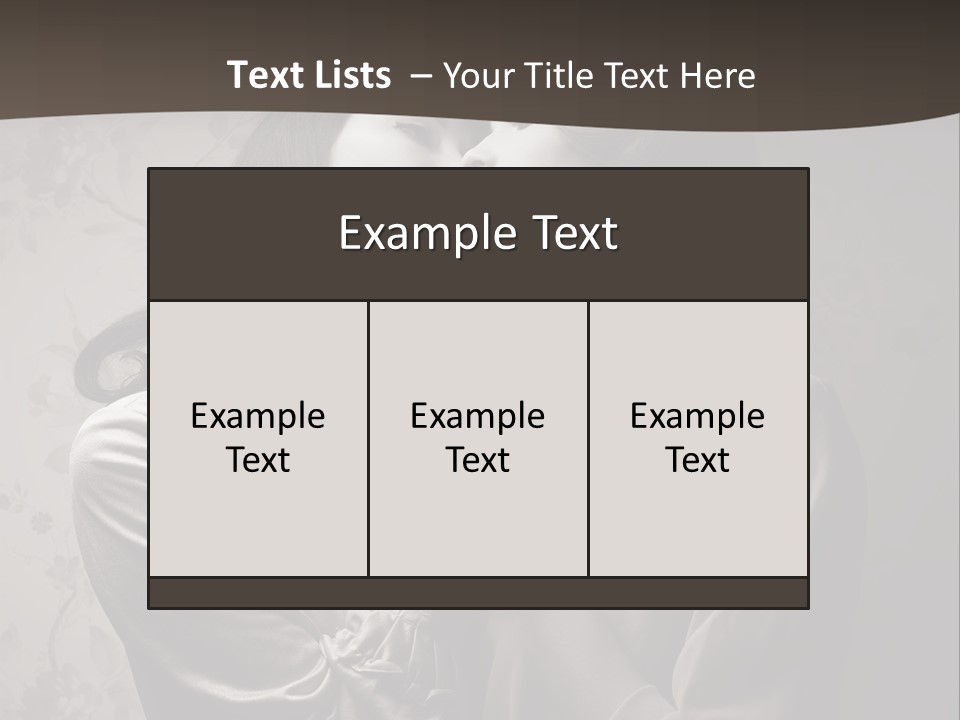Click the dash in the slide title
The width and height of the screenshot is (960, 720).
click(x=421, y=78)
